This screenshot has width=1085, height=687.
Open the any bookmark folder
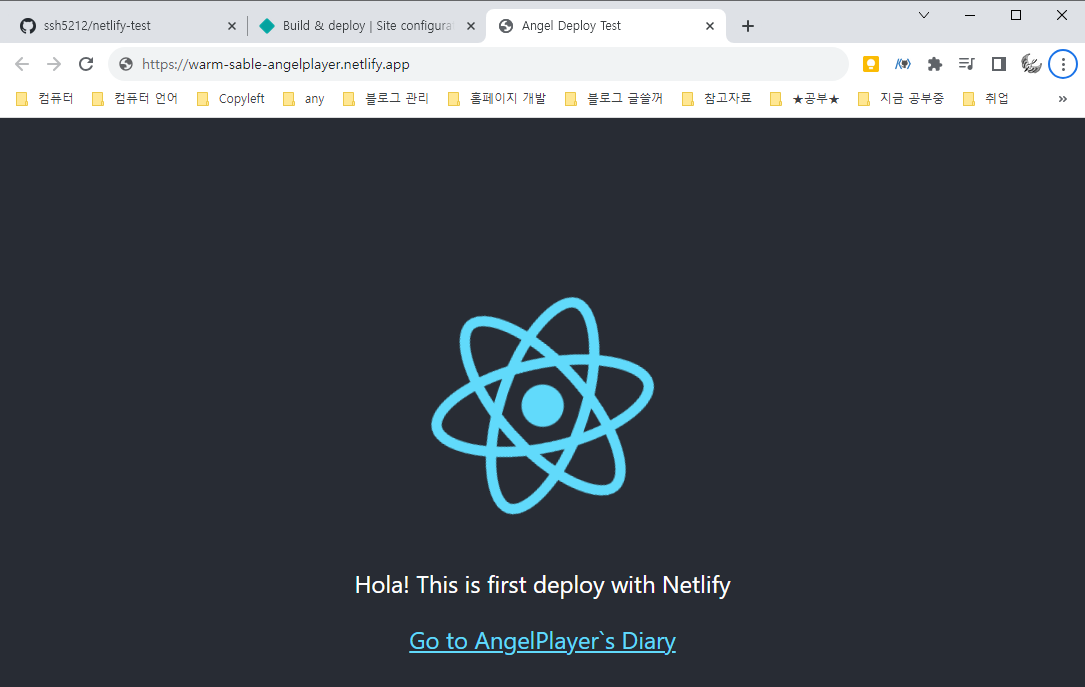point(304,99)
